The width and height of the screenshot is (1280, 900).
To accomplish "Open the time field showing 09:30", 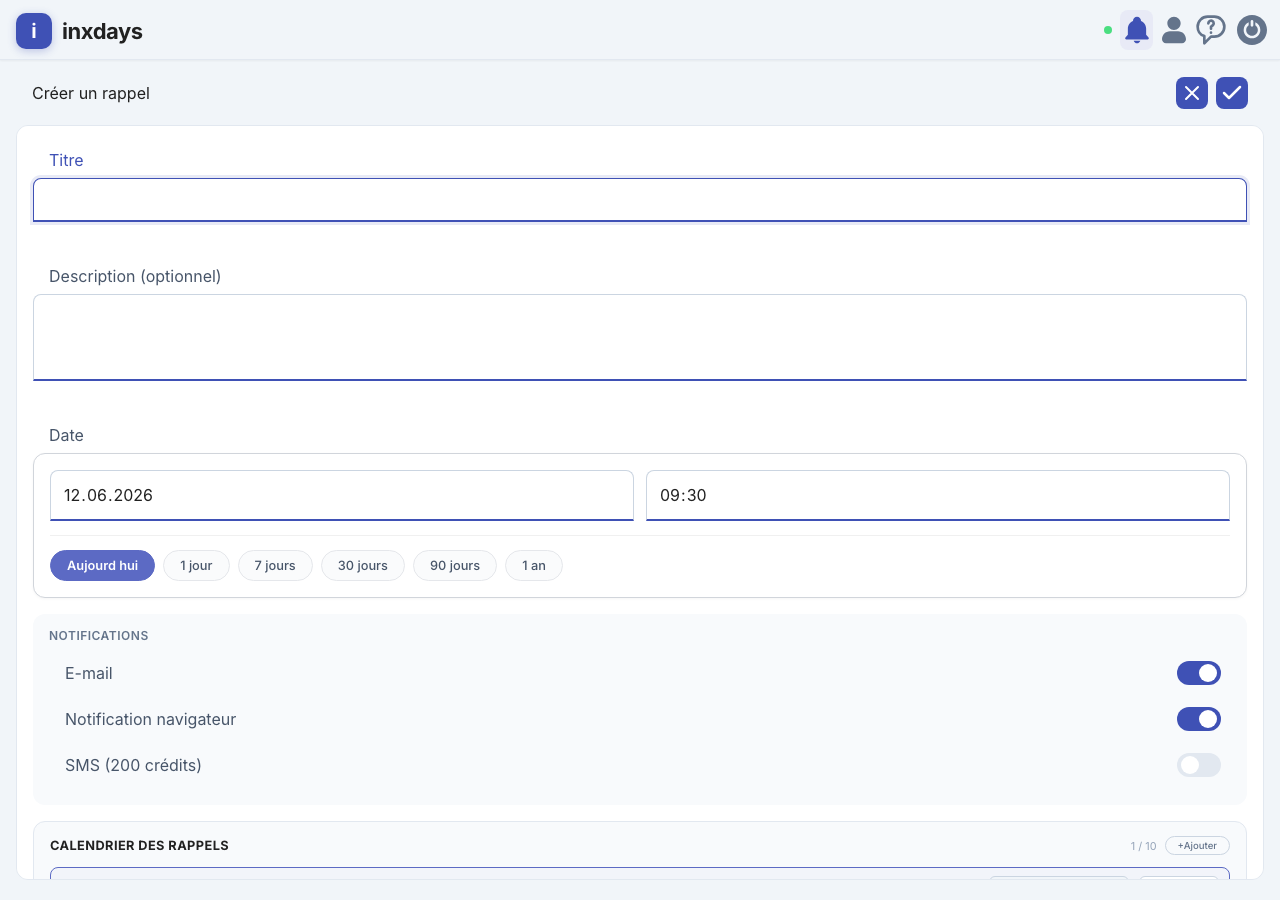I will pyautogui.click(x=938, y=495).
